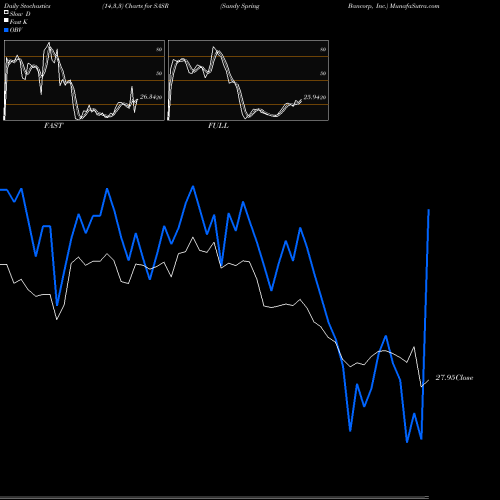
Task: Select the FAST stochastic chart thumbnail
Action: point(84,80)
